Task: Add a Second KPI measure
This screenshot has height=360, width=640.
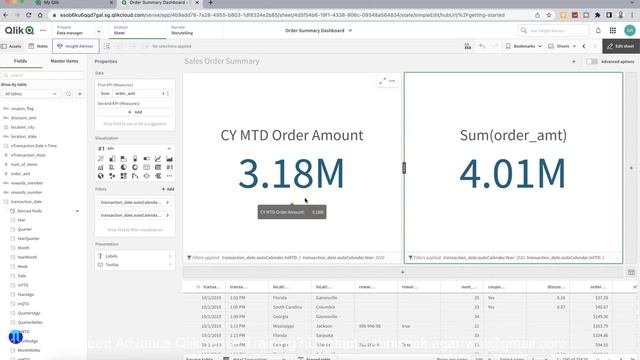Action: [135, 112]
